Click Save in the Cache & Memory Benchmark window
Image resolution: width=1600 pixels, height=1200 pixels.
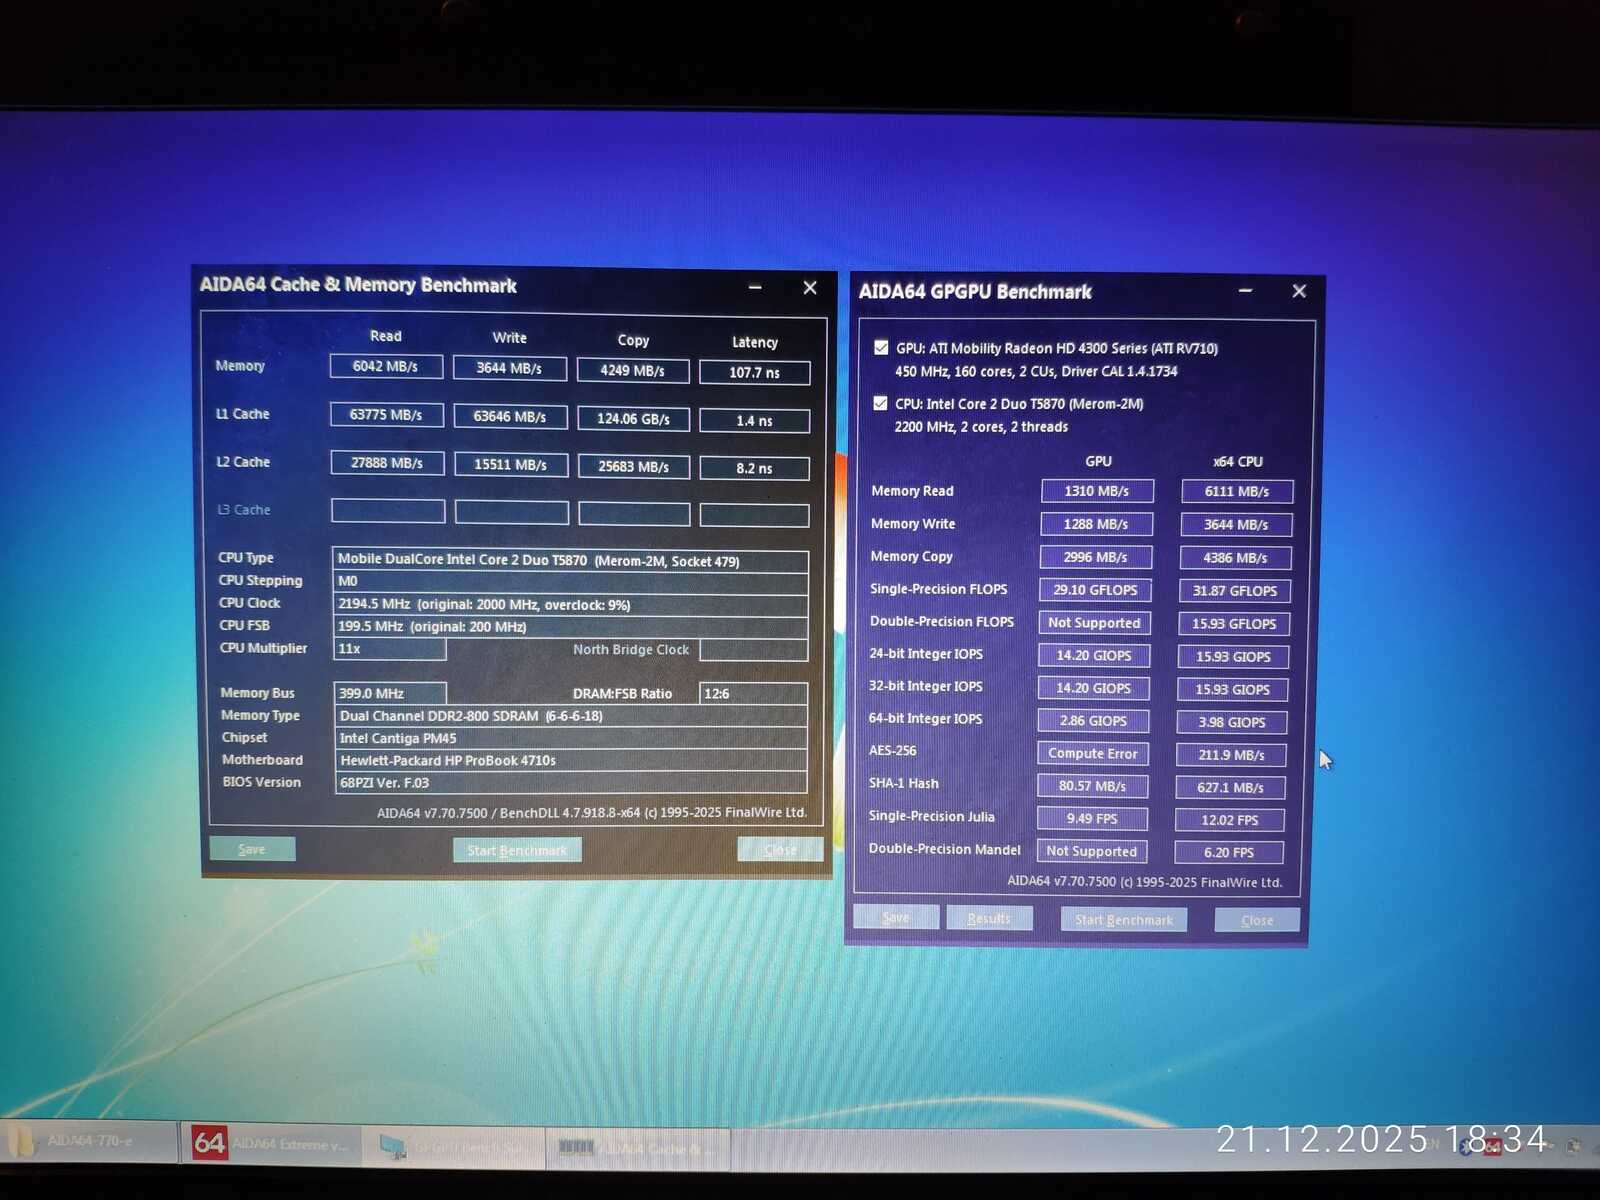click(x=252, y=849)
